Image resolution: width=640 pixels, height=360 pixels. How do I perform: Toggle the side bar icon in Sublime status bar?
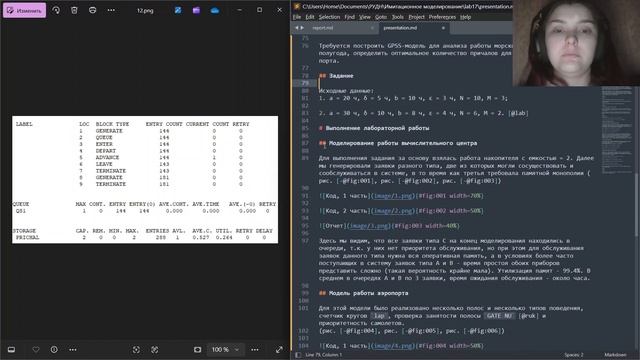tap(298, 355)
